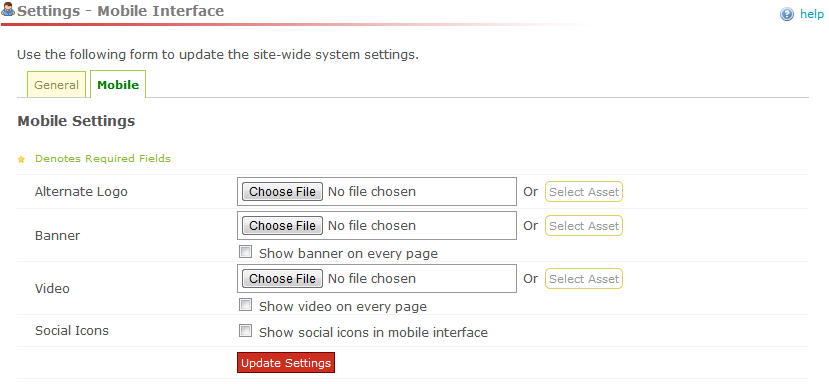Switch to the General tab

[x=56, y=85]
